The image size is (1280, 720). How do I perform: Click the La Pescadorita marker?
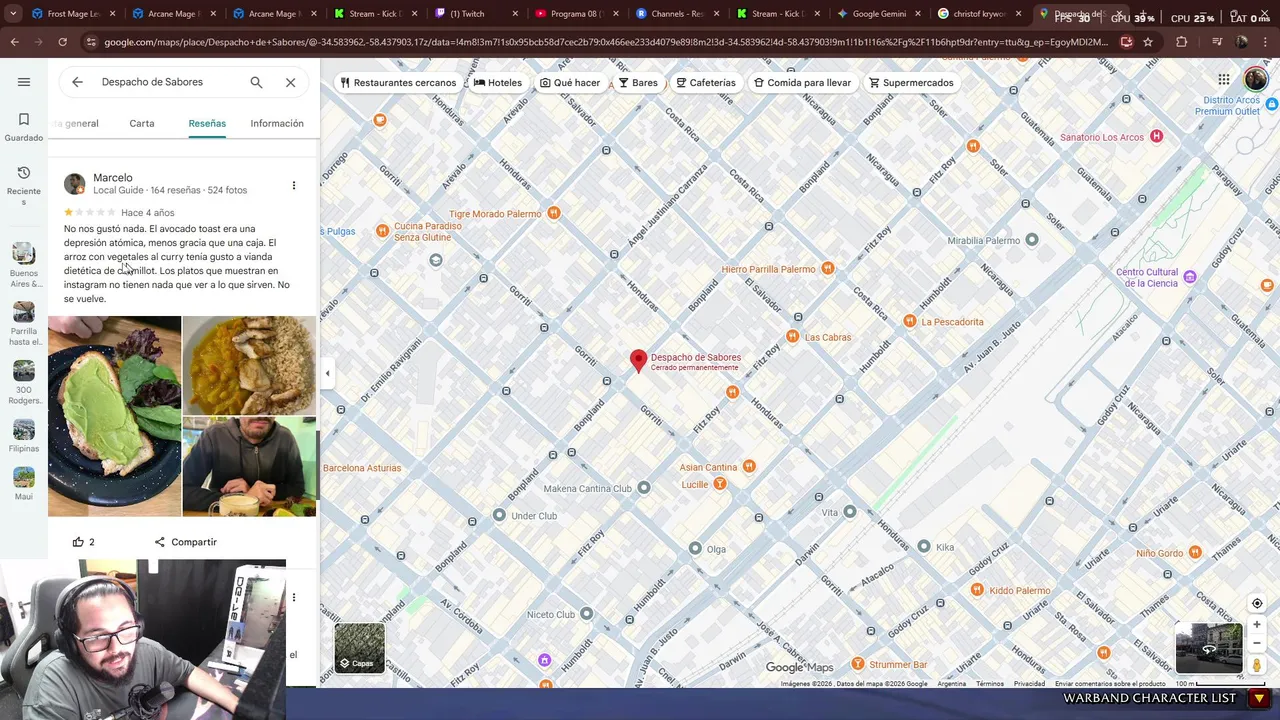[x=909, y=321]
